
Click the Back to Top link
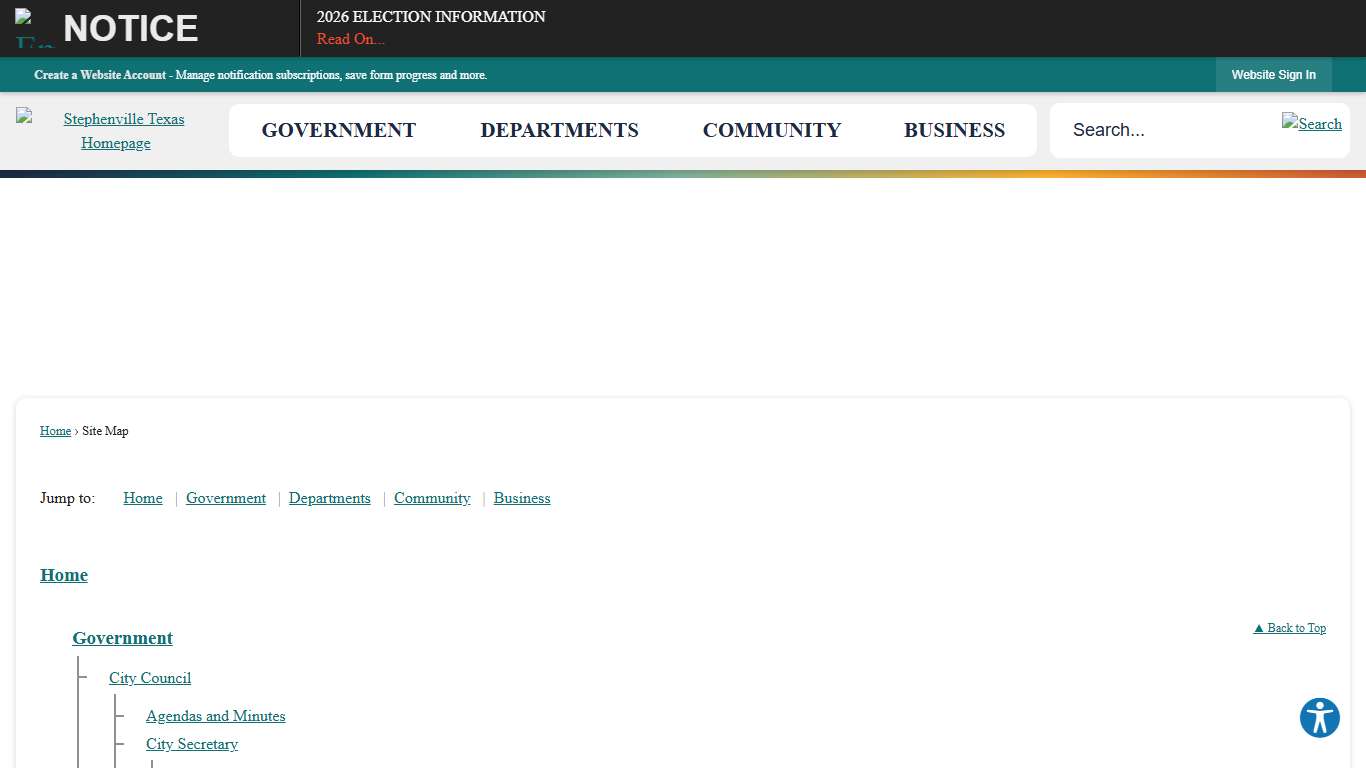tap(1289, 628)
